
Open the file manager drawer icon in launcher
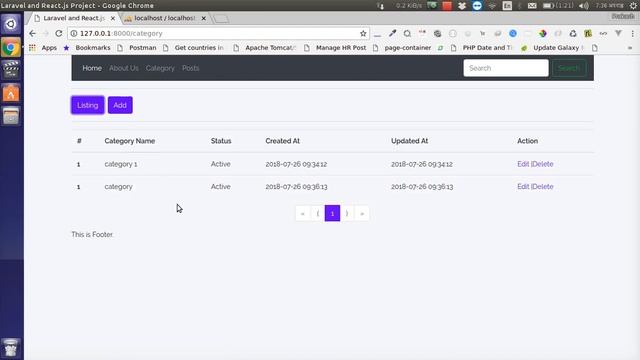pyautogui.click(x=11, y=116)
